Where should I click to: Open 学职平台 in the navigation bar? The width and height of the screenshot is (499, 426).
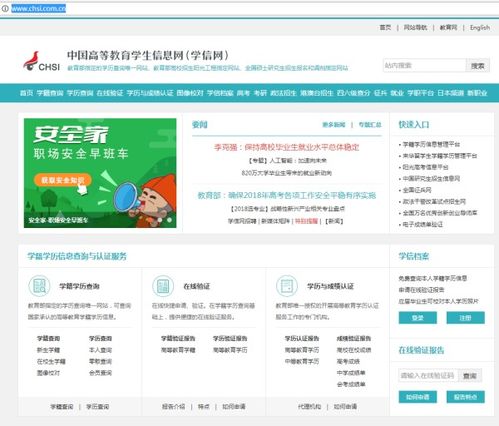click(x=421, y=93)
